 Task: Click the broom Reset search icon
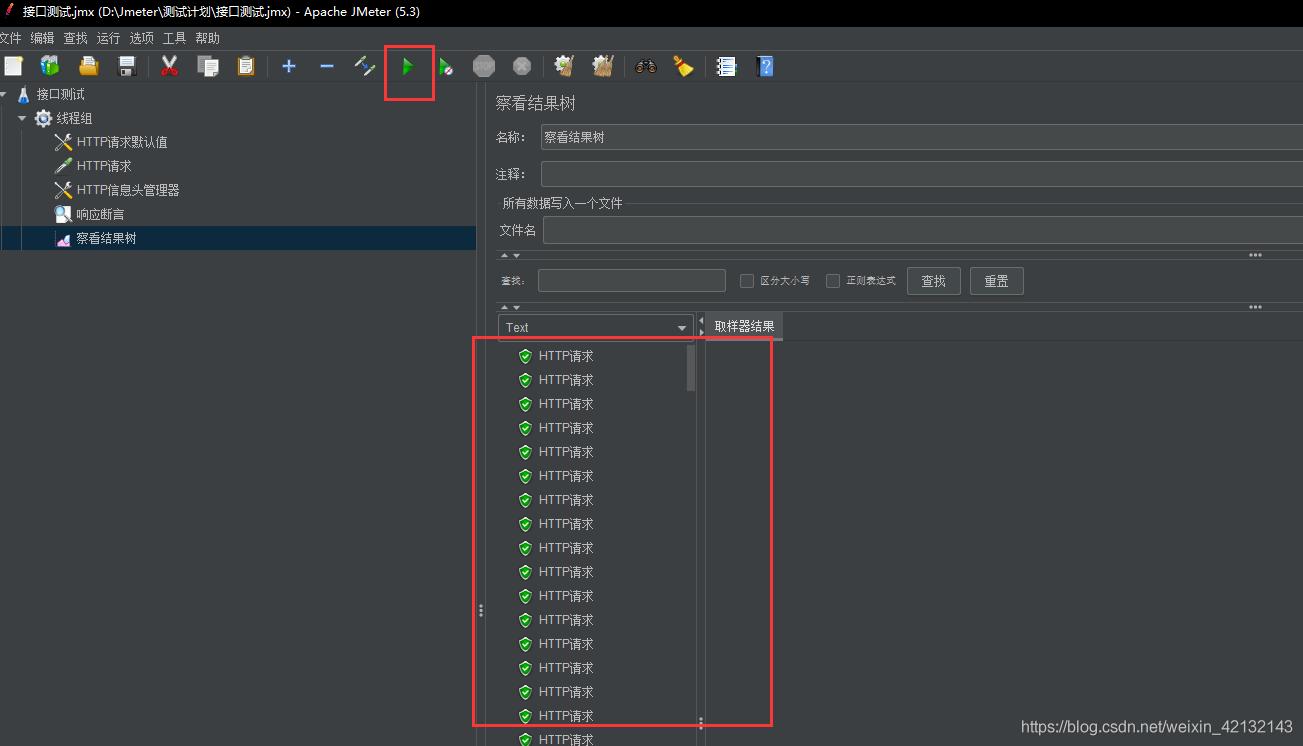[684, 67]
